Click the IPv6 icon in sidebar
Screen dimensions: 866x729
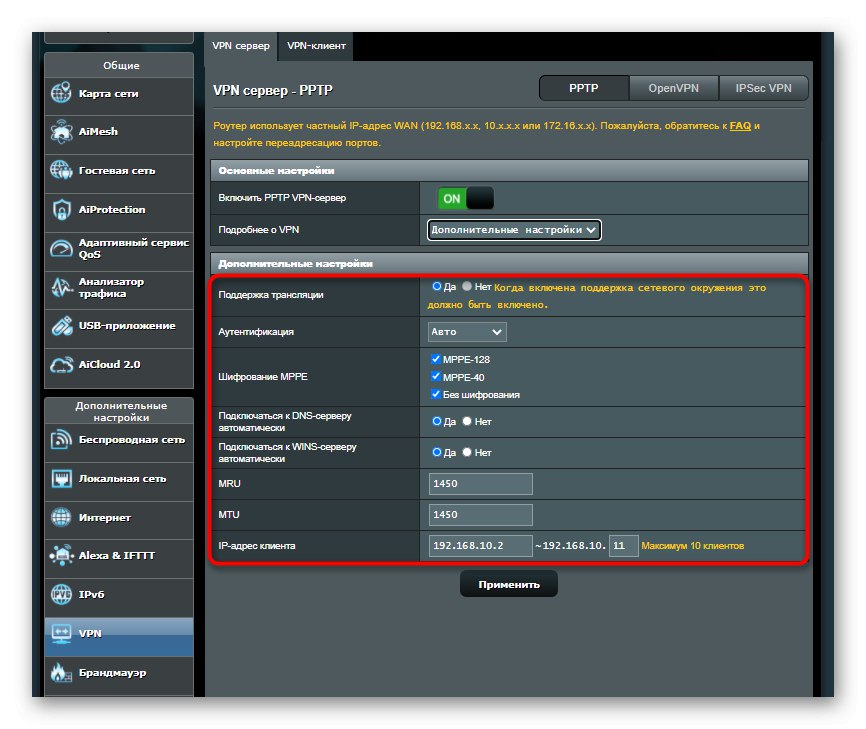point(61,594)
